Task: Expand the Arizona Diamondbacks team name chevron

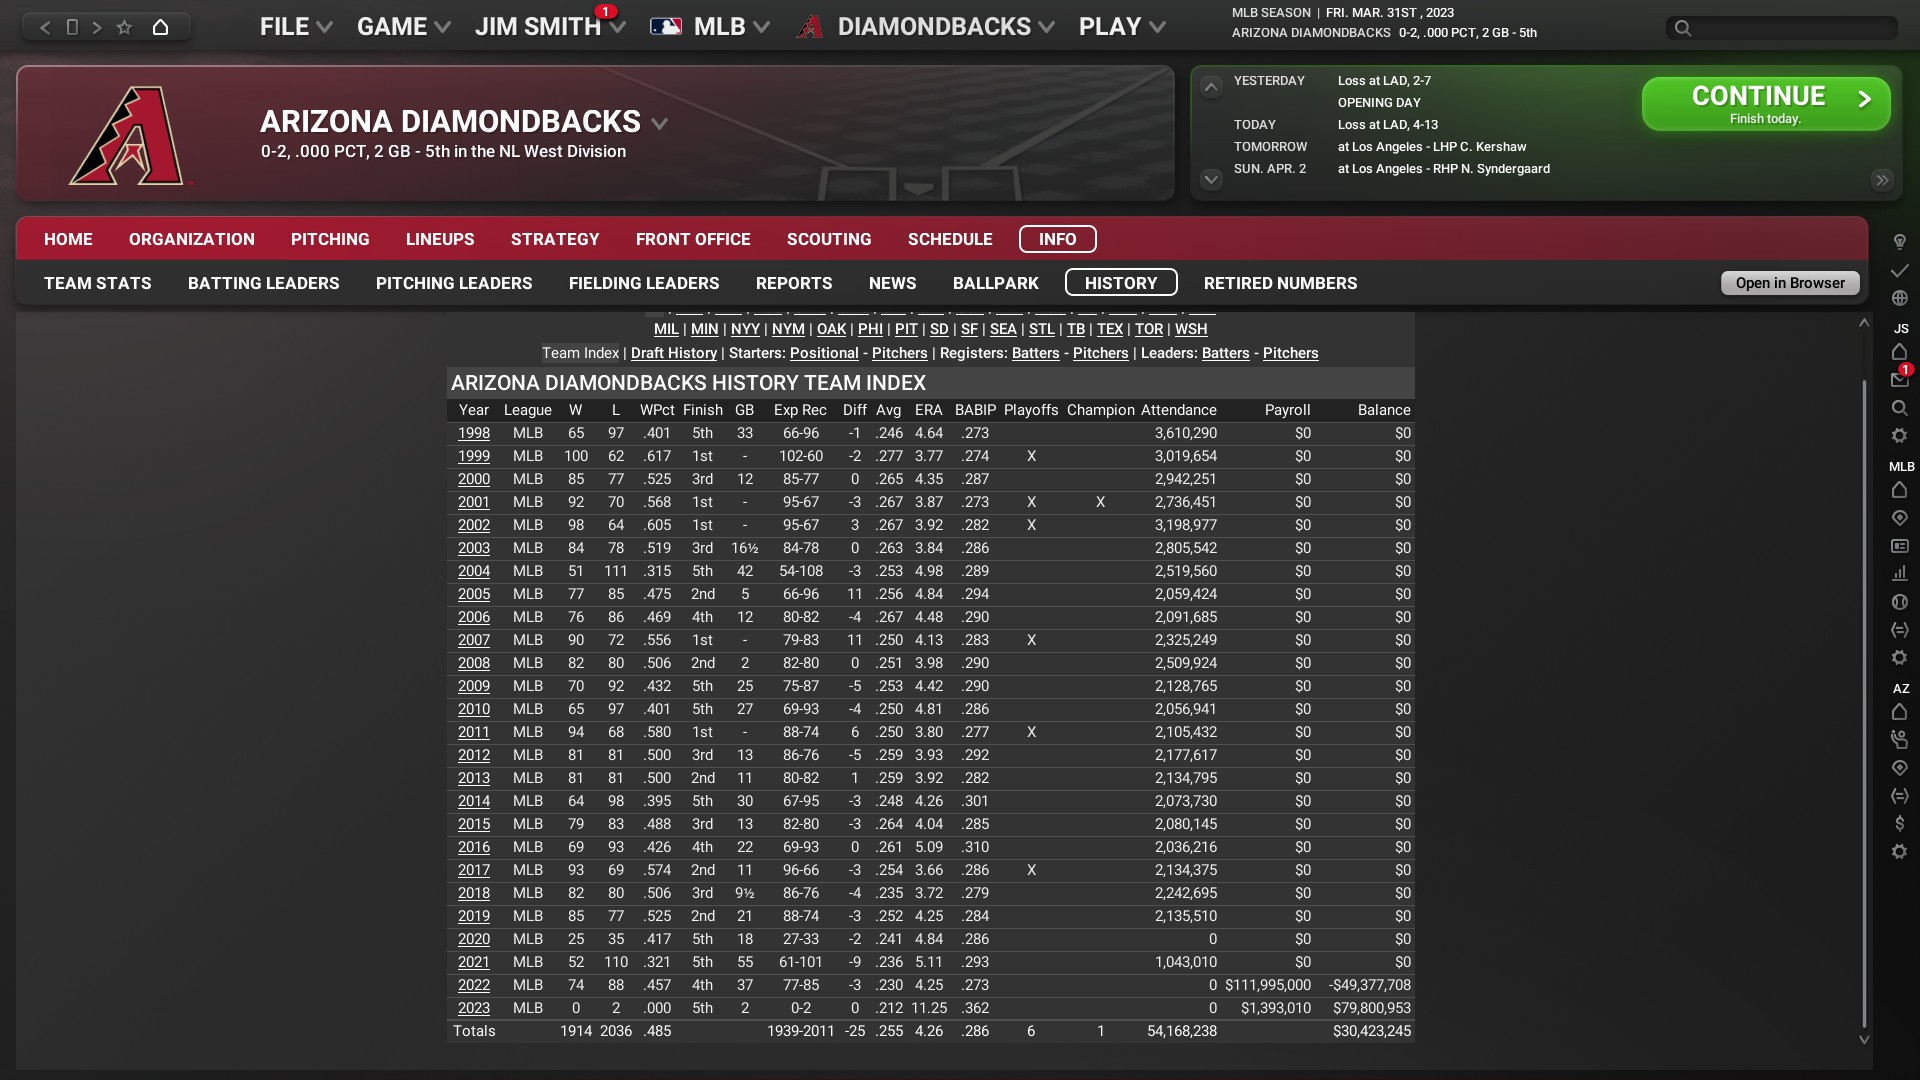Action: click(x=659, y=124)
